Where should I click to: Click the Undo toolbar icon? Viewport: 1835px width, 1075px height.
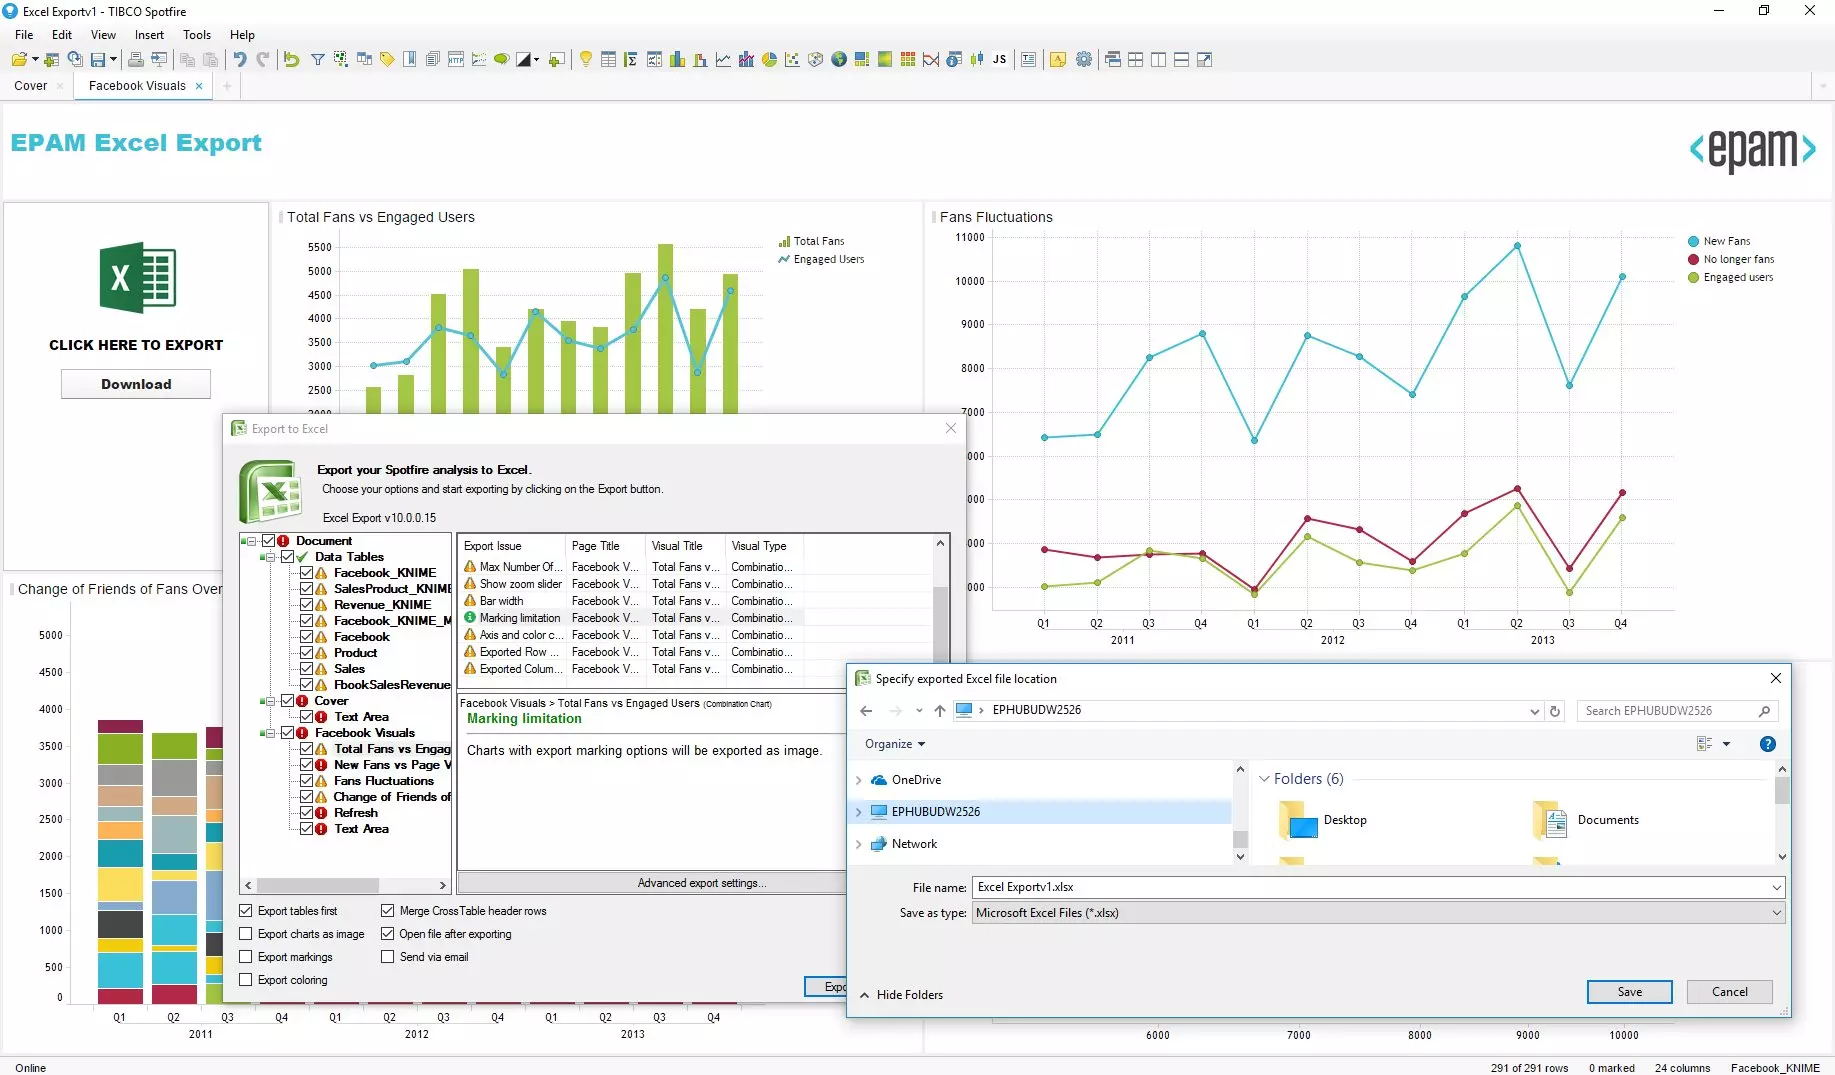click(240, 60)
